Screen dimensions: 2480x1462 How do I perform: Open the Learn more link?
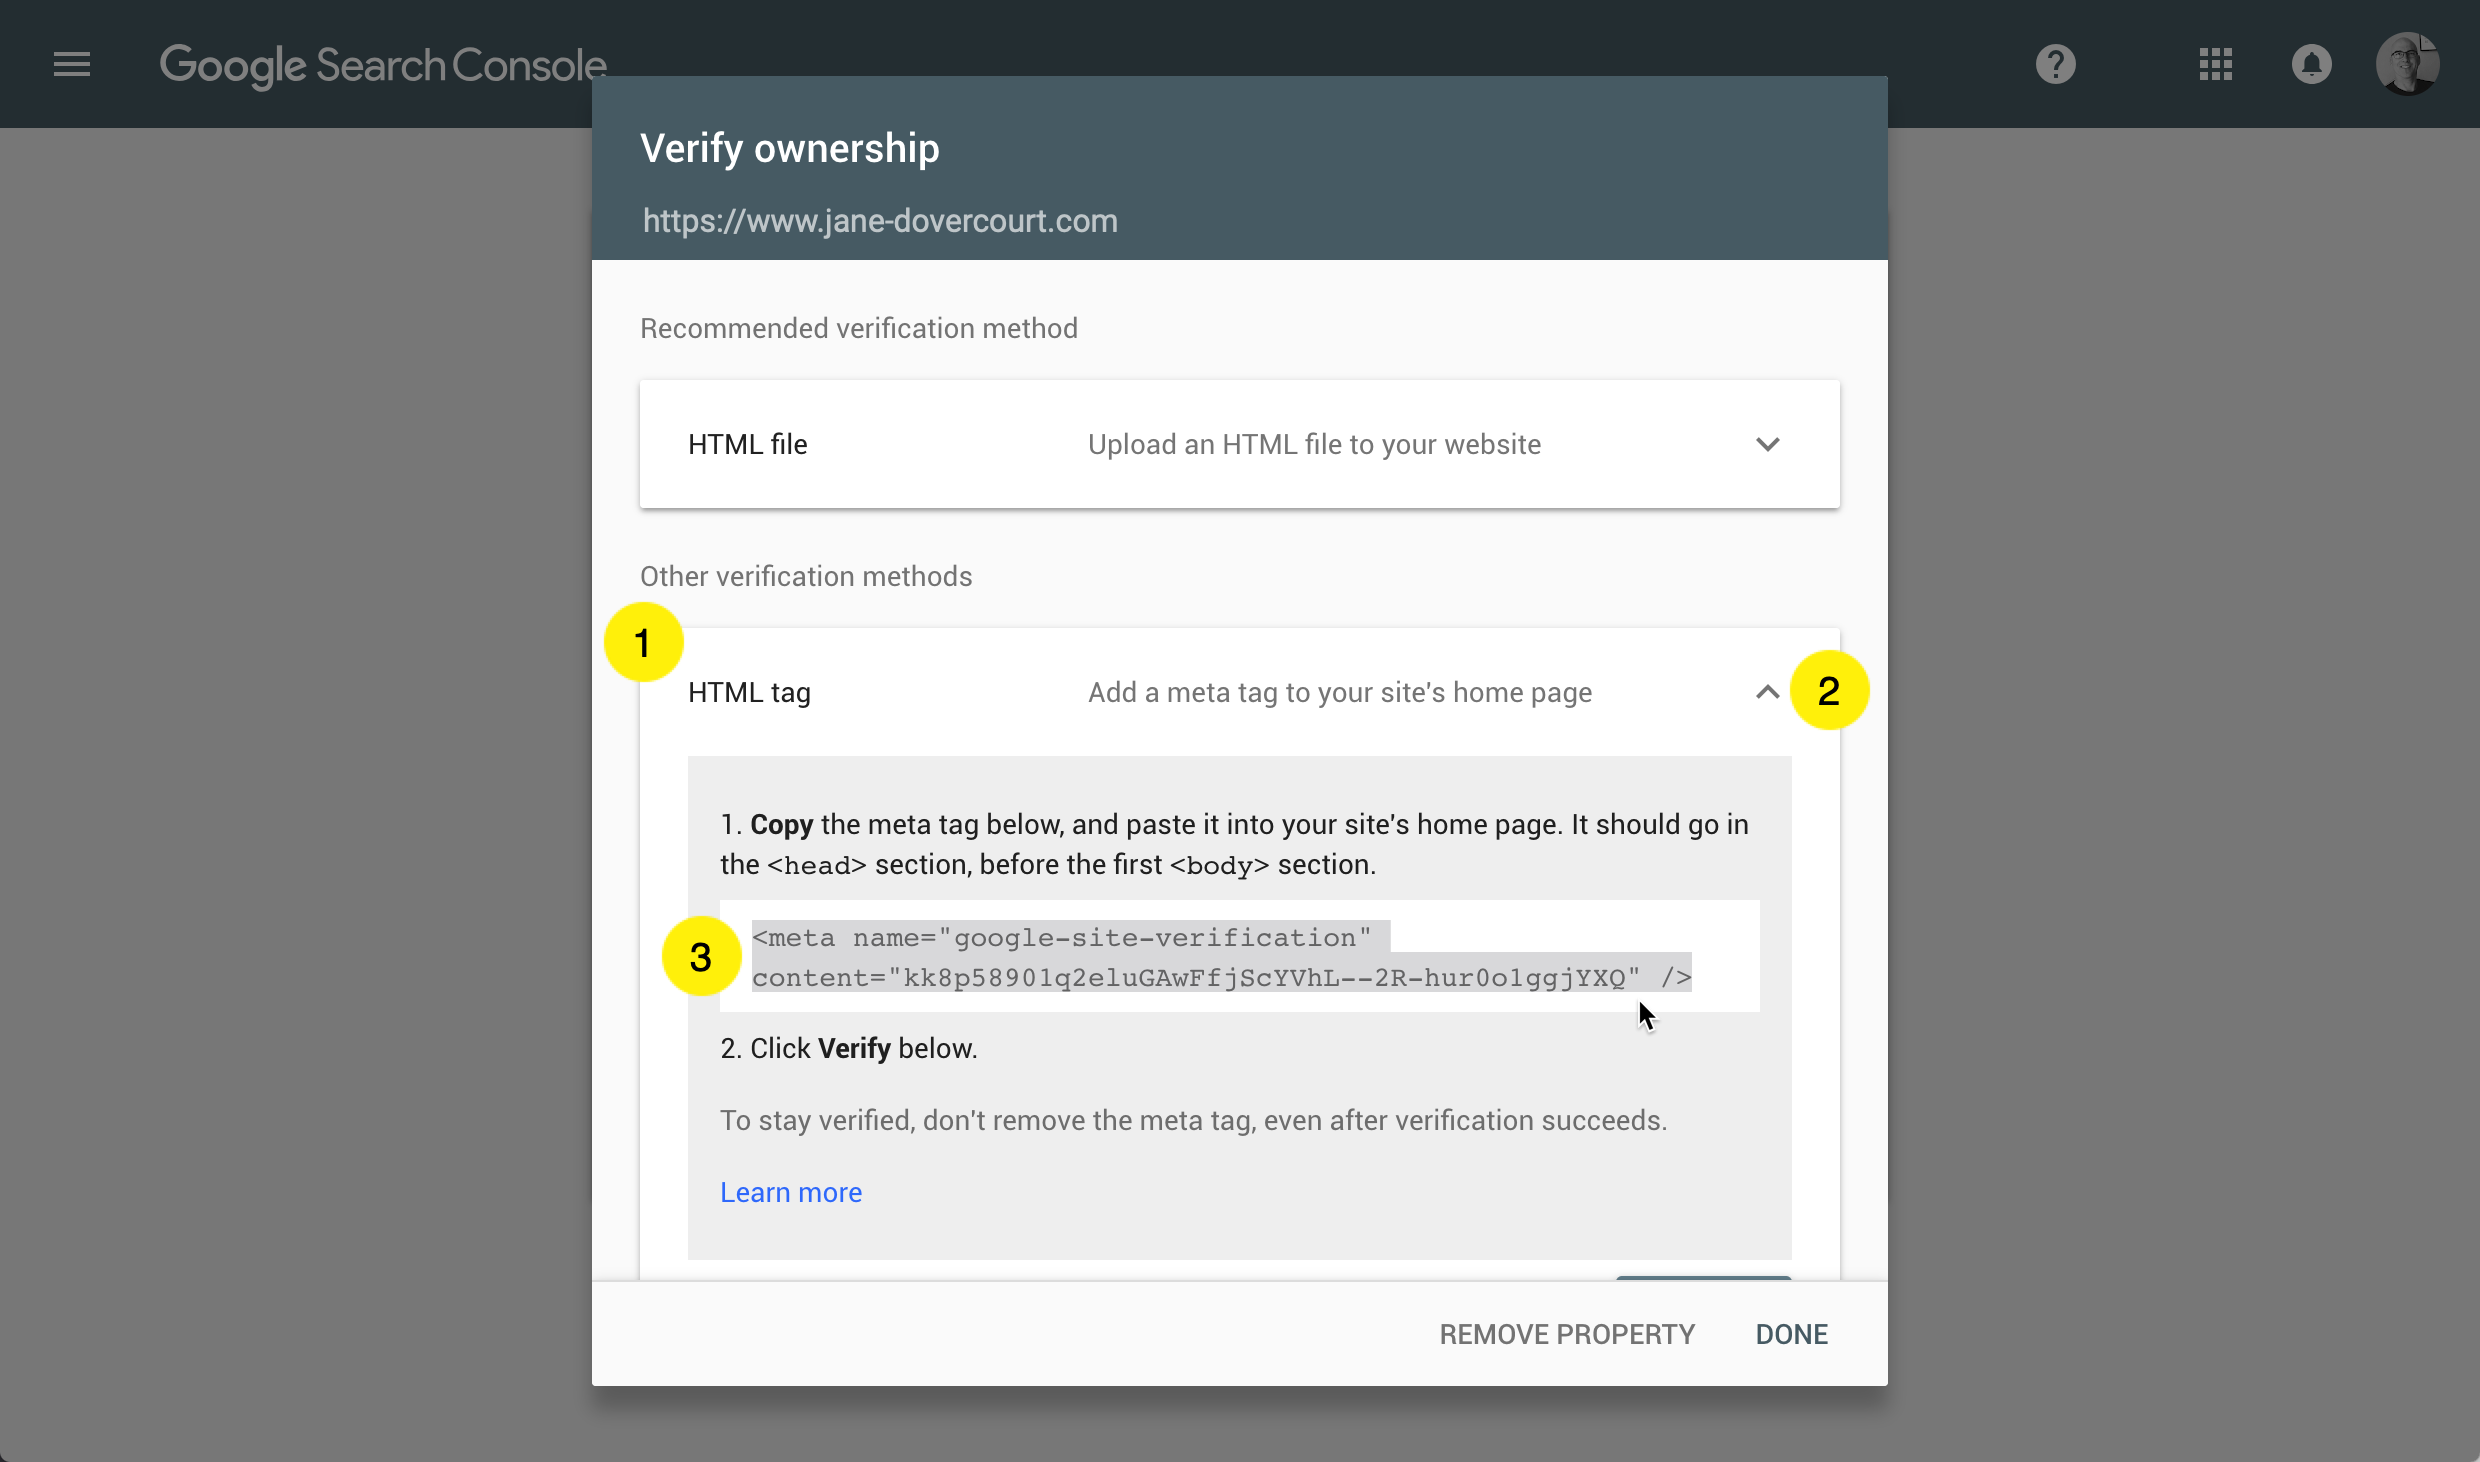(790, 1192)
